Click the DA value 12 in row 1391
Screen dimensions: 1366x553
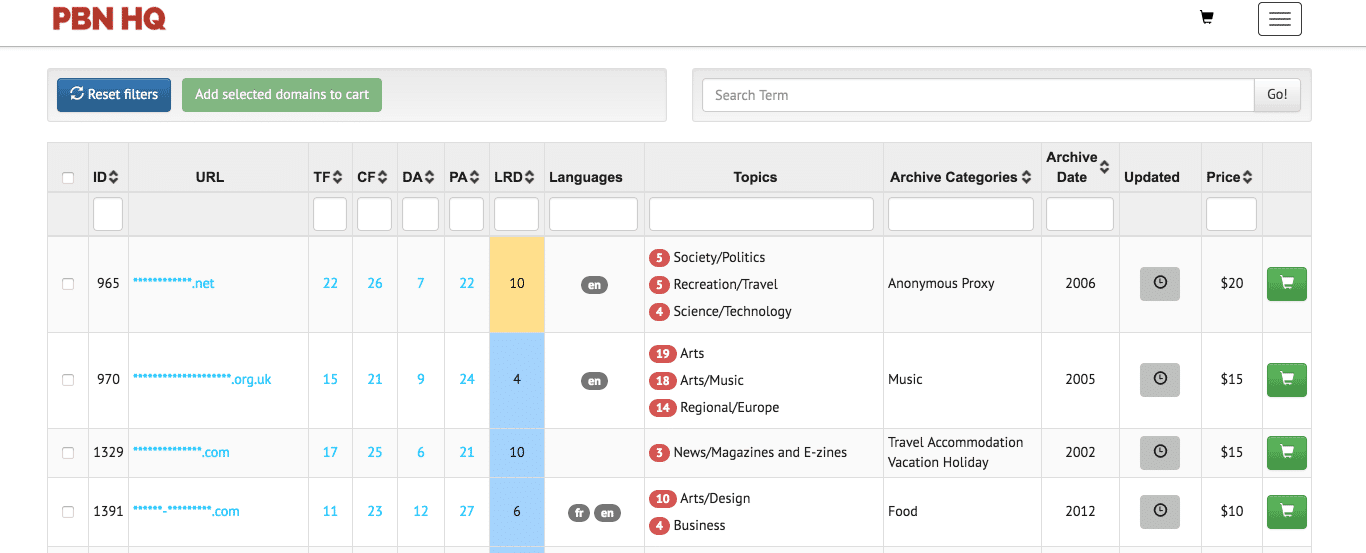coord(421,511)
